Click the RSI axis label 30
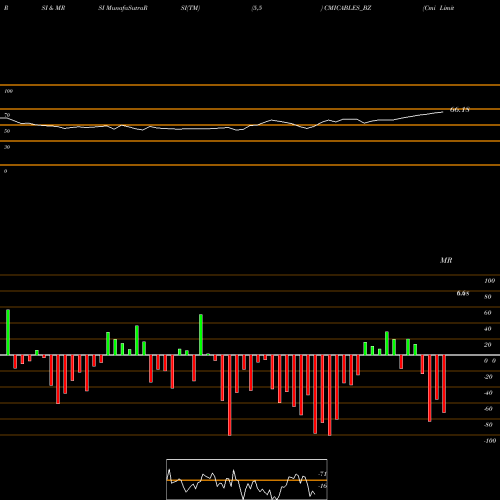The height and width of the screenshot is (500, 500). [7, 147]
